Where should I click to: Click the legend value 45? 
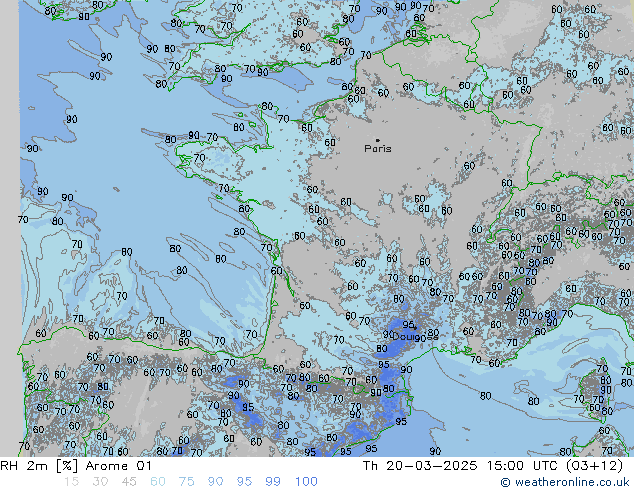pyautogui.click(x=129, y=482)
